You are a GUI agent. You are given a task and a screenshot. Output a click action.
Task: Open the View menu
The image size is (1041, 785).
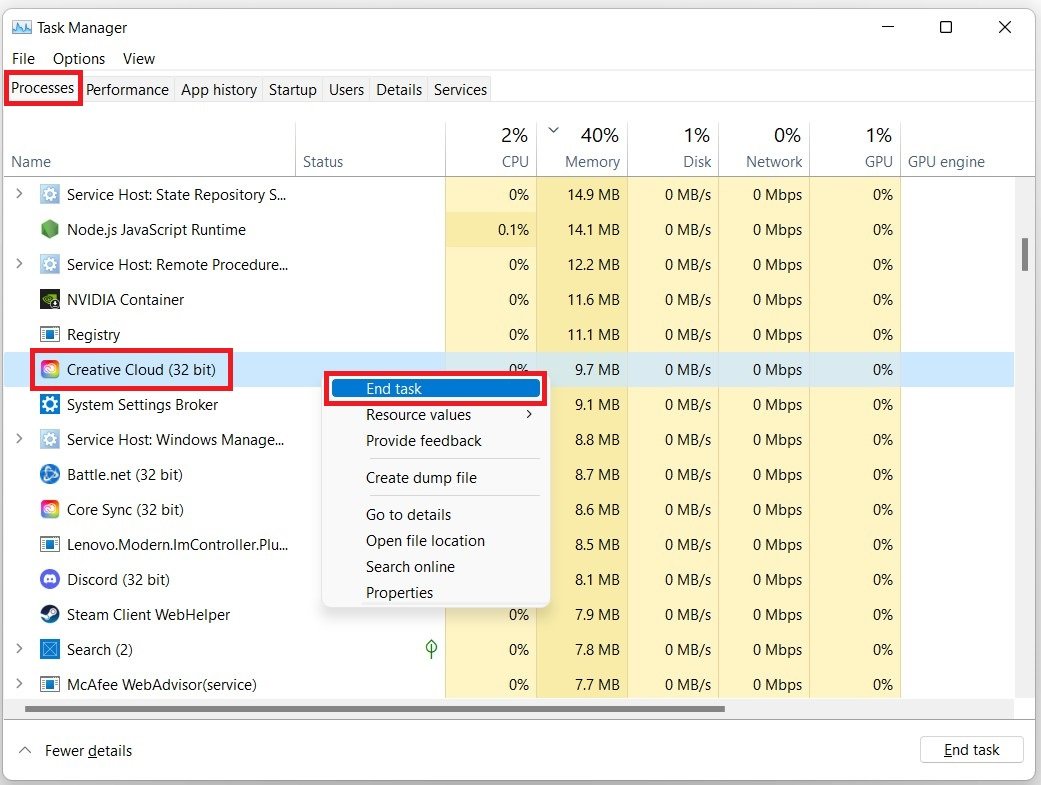click(139, 58)
